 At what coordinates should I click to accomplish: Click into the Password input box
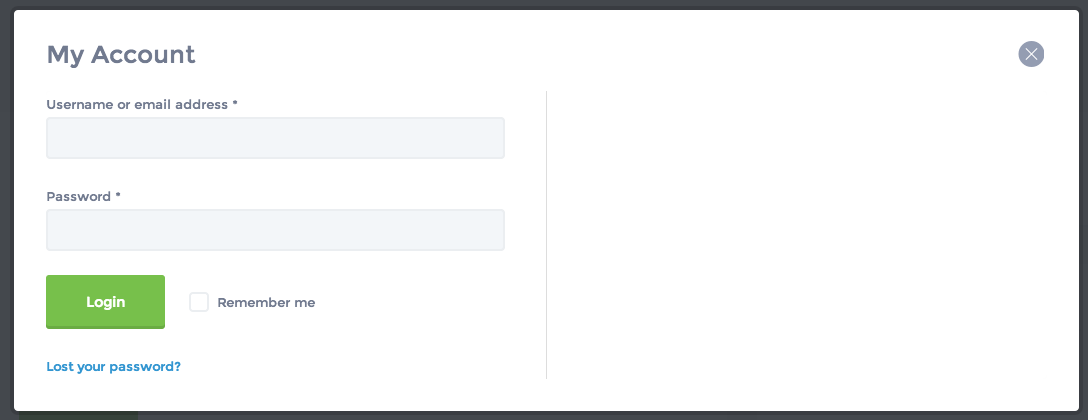275,230
